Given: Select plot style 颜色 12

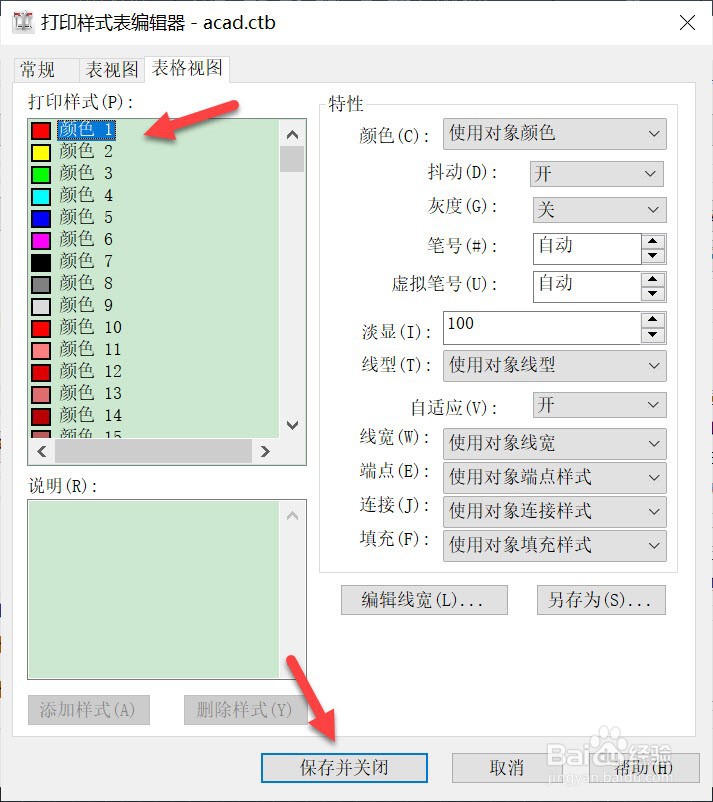Looking at the screenshot, I should coord(90,371).
